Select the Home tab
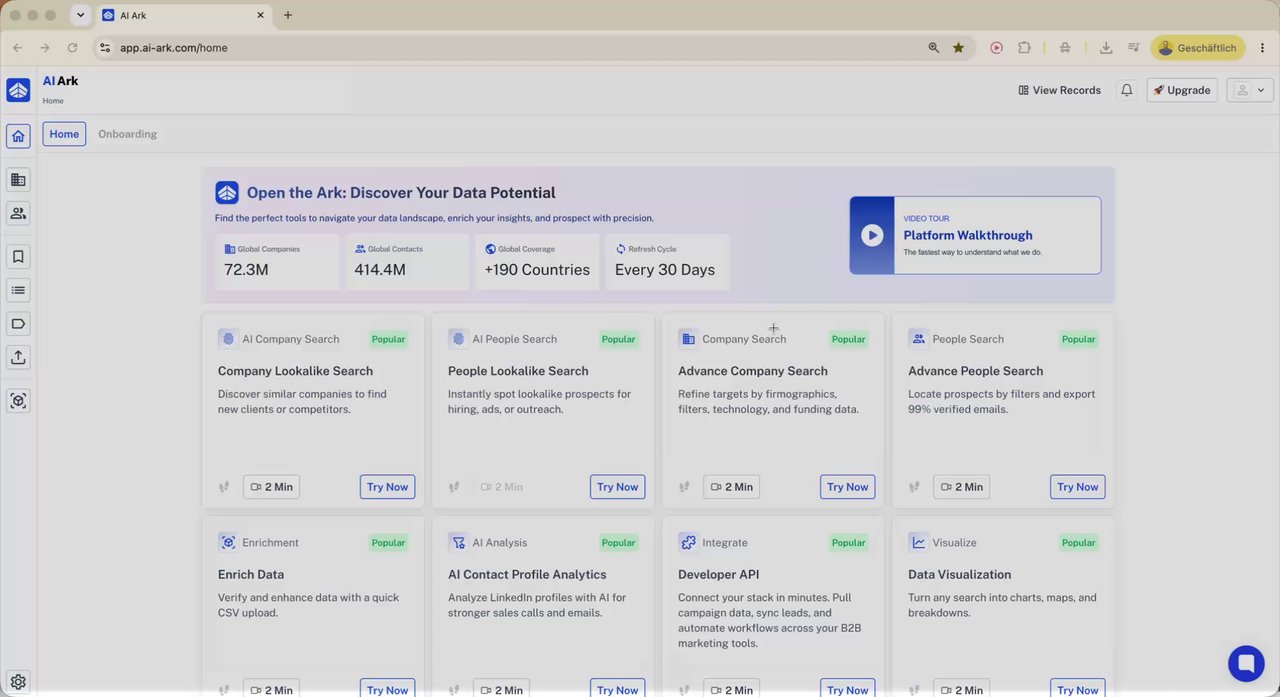This screenshot has width=1280, height=697. point(64,134)
